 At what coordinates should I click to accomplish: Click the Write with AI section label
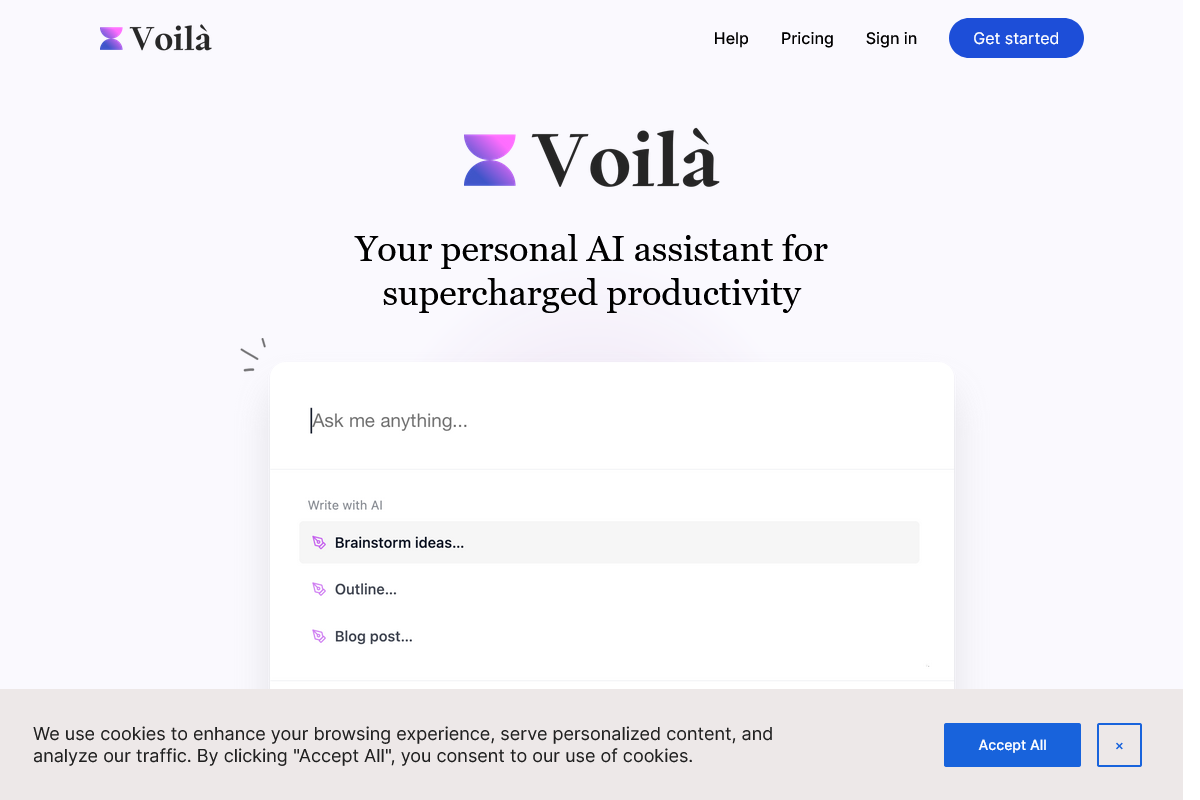click(x=345, y=505)
